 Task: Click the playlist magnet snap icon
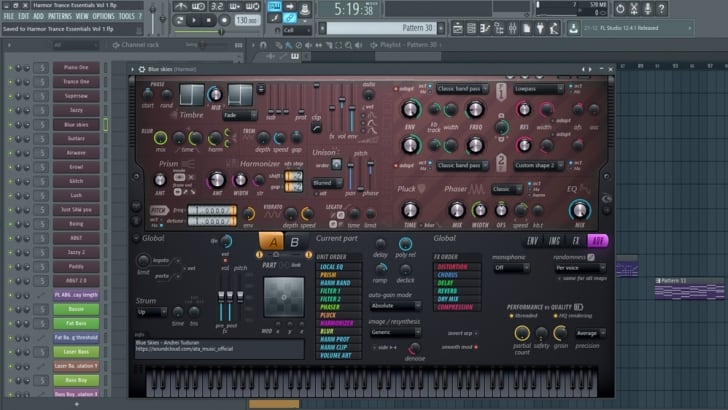coord(263,45)
